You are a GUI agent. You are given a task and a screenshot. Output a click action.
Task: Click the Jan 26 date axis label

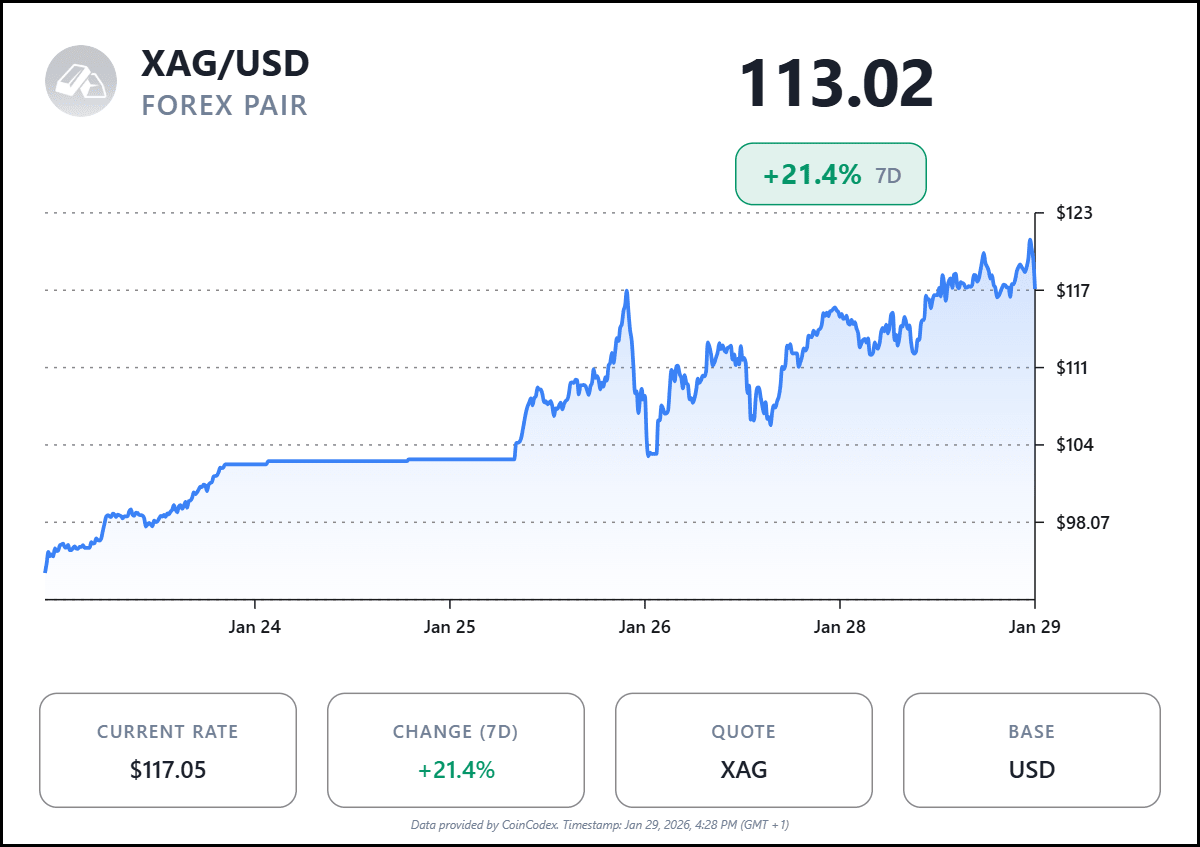645,627
